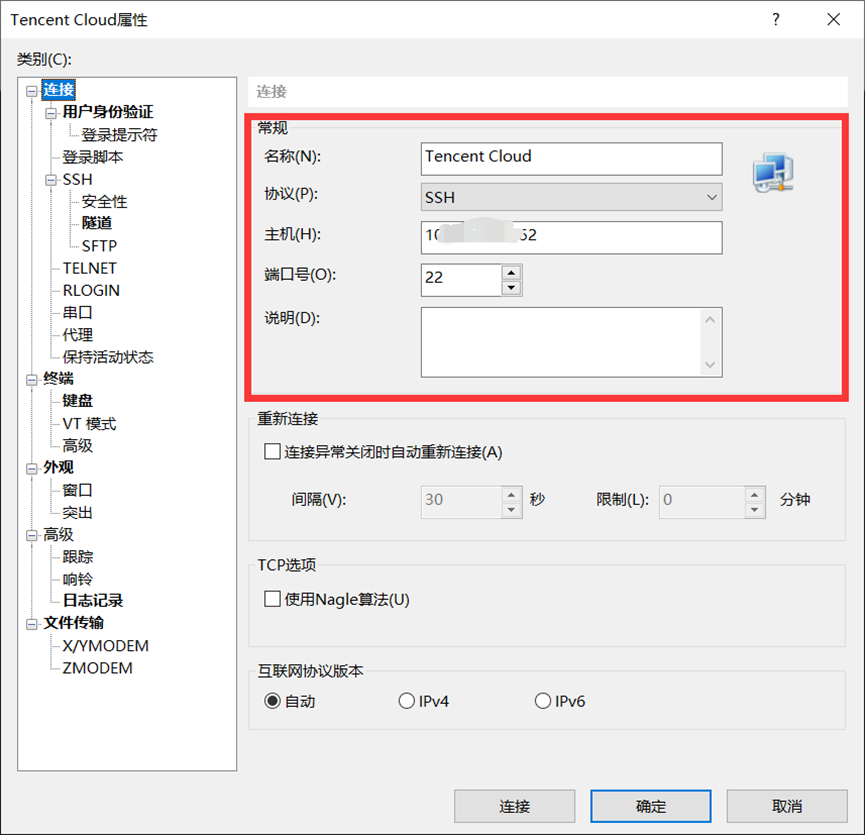
Task: Select the IPv4 radio button
Action: (x=407, y=701)
